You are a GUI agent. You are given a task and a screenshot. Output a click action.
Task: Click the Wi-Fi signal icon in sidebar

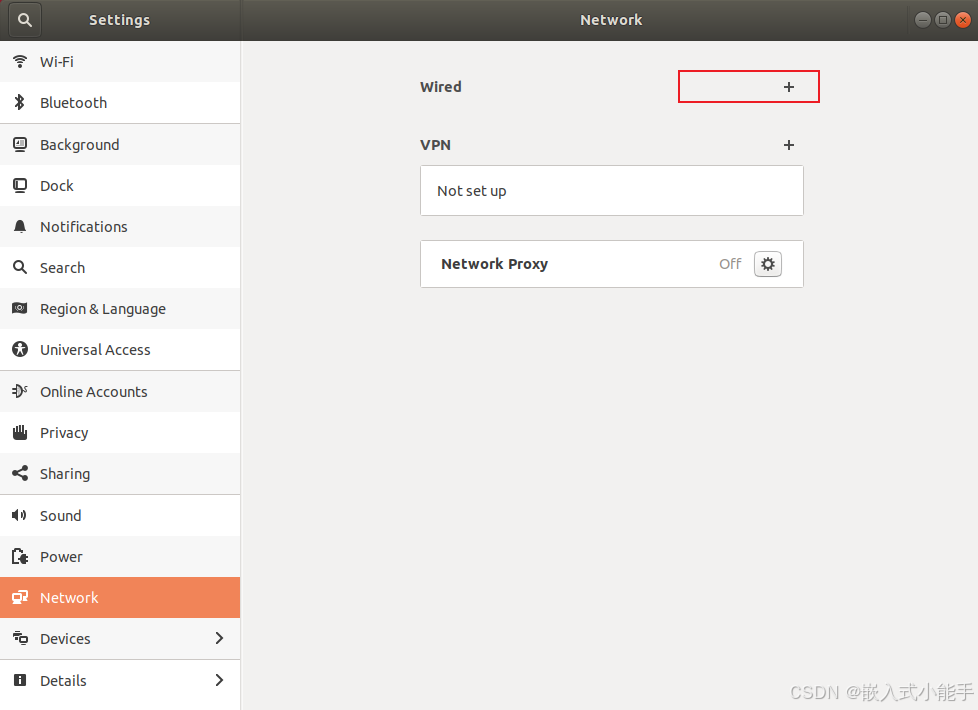tap(20, 61)
